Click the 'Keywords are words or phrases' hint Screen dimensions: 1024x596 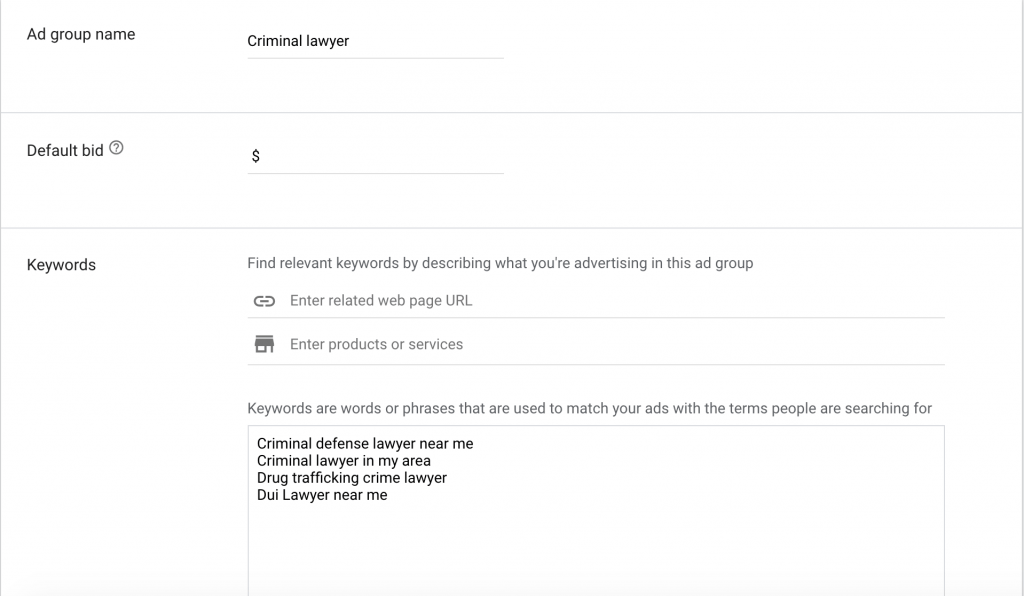coord(589,408)
